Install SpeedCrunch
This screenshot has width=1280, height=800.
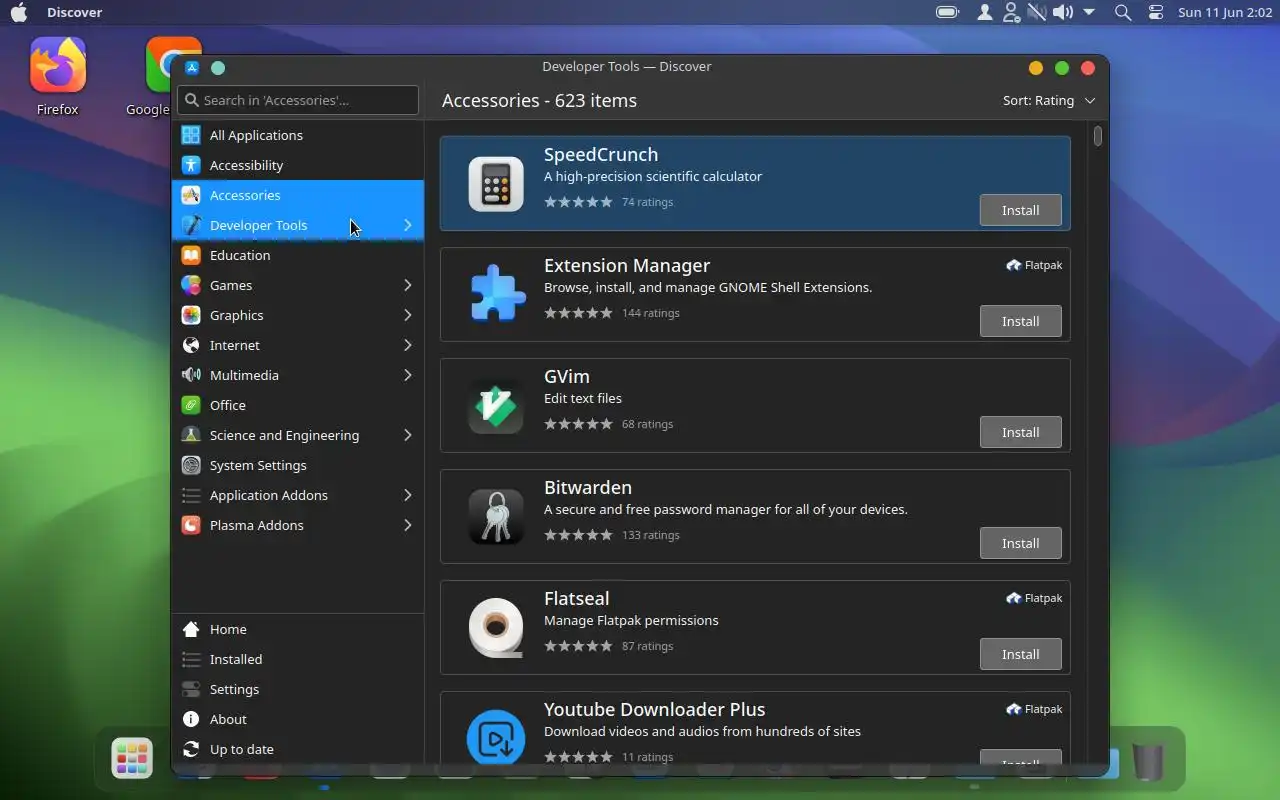[x=1021, y=210]
